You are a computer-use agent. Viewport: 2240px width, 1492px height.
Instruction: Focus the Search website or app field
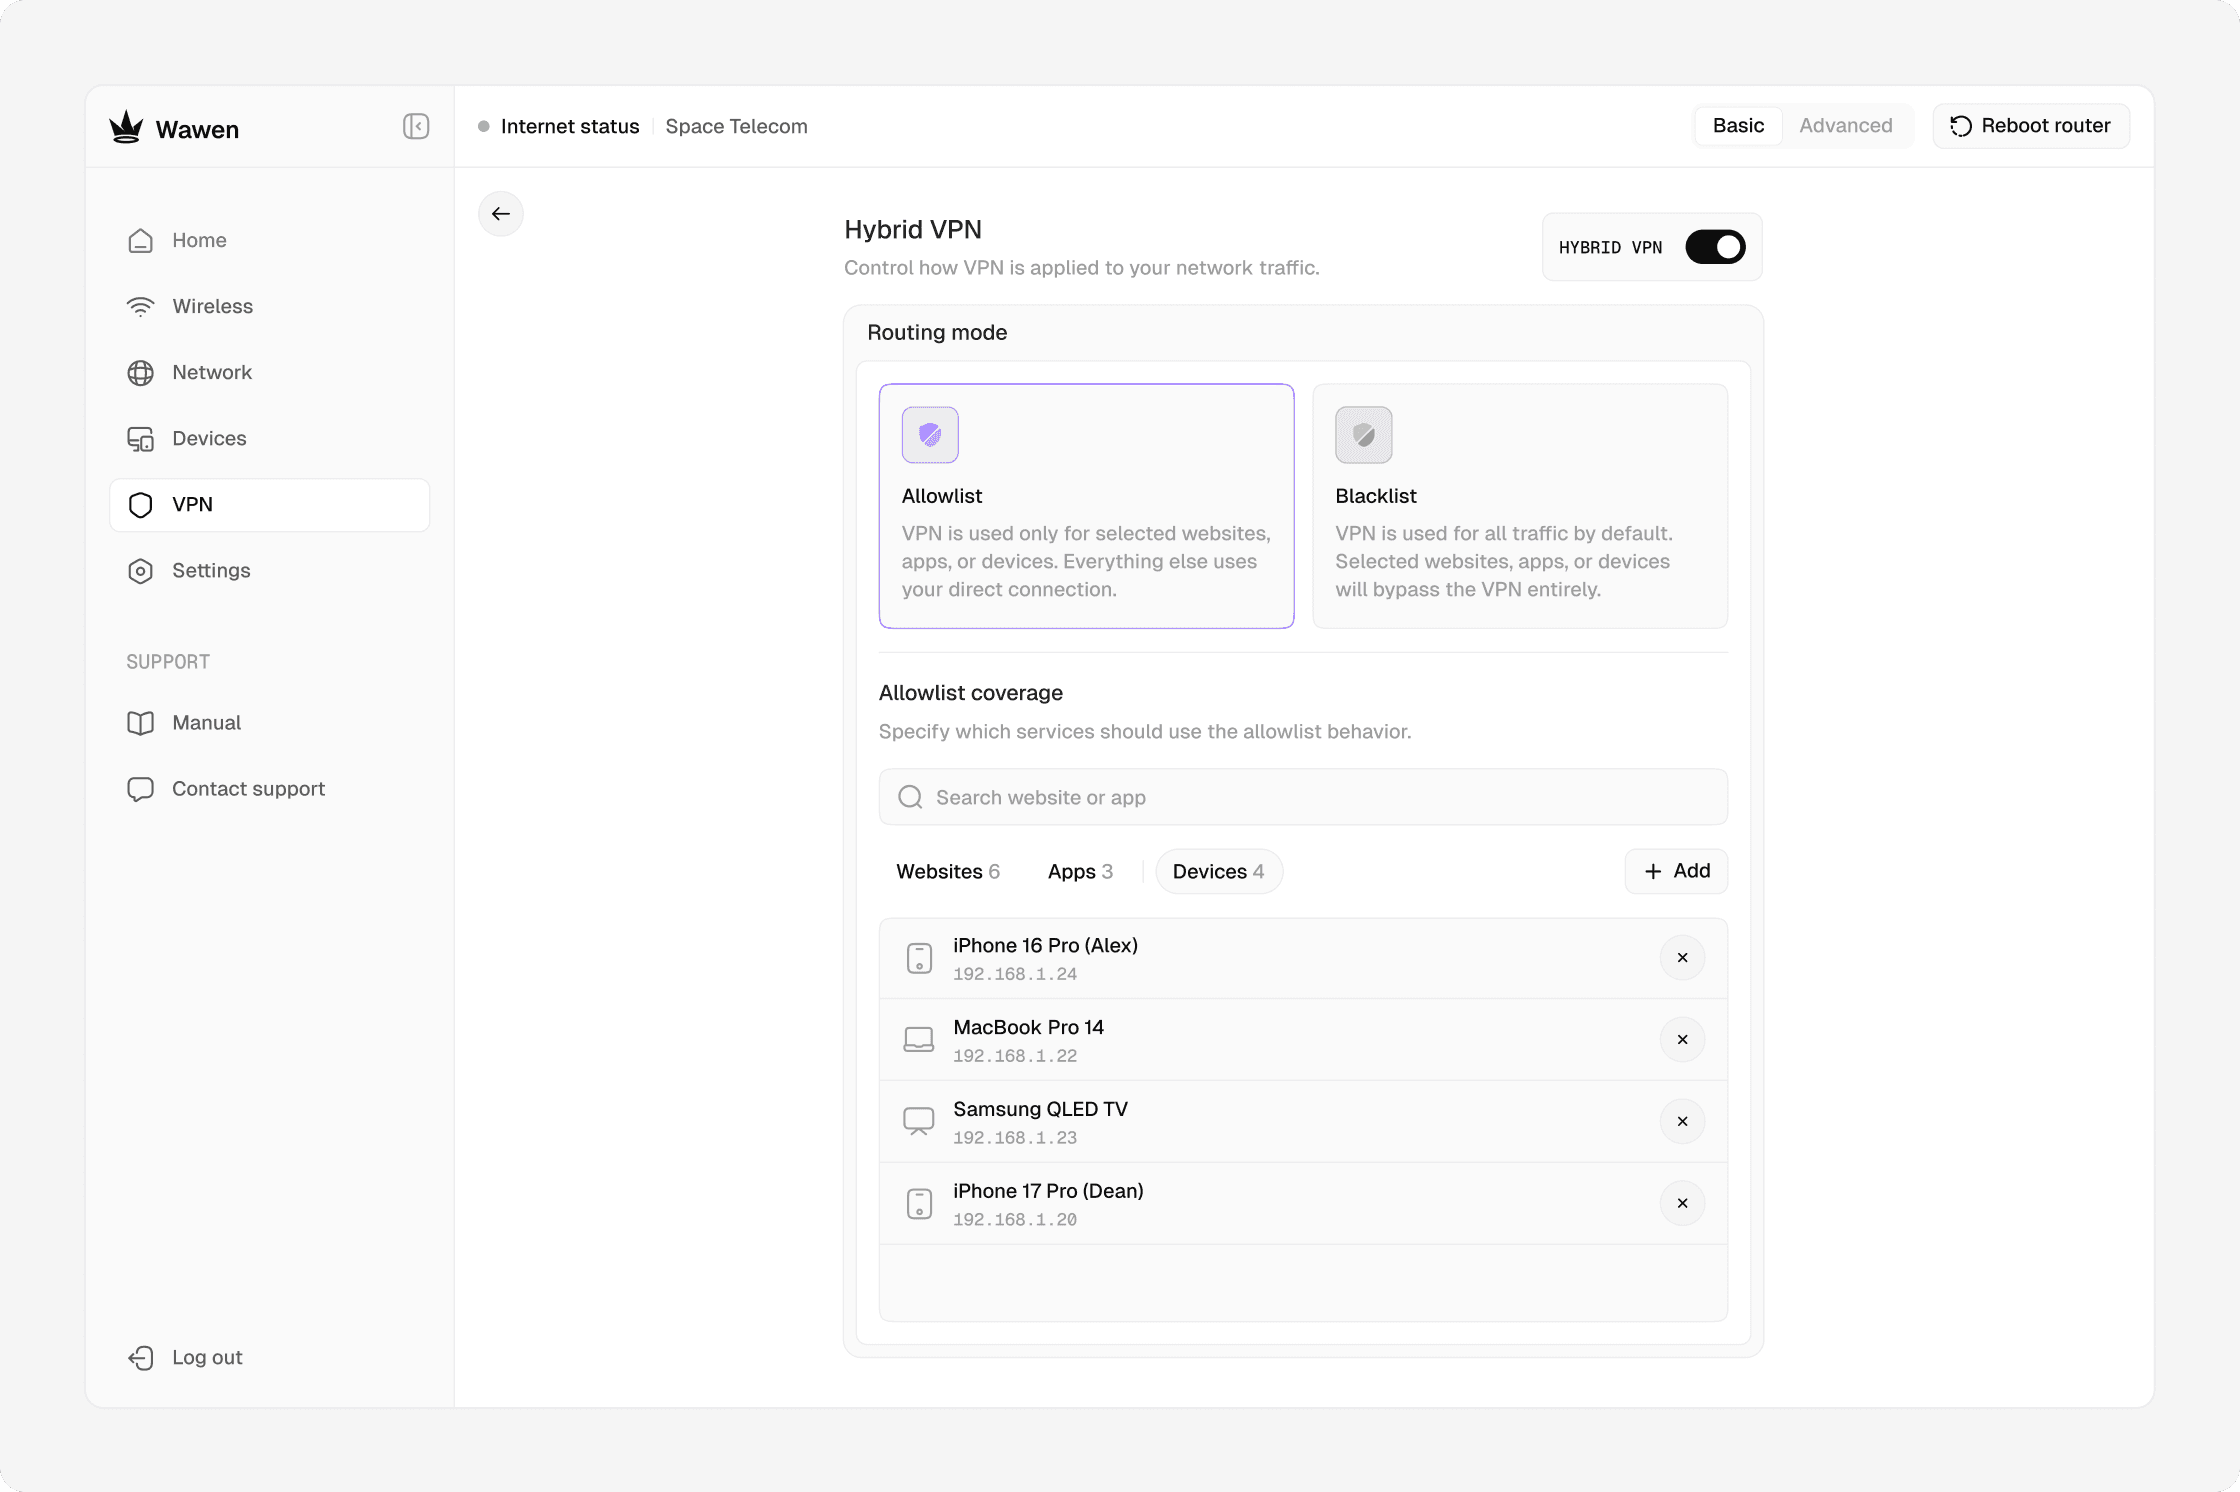[x=1303, y=797]
